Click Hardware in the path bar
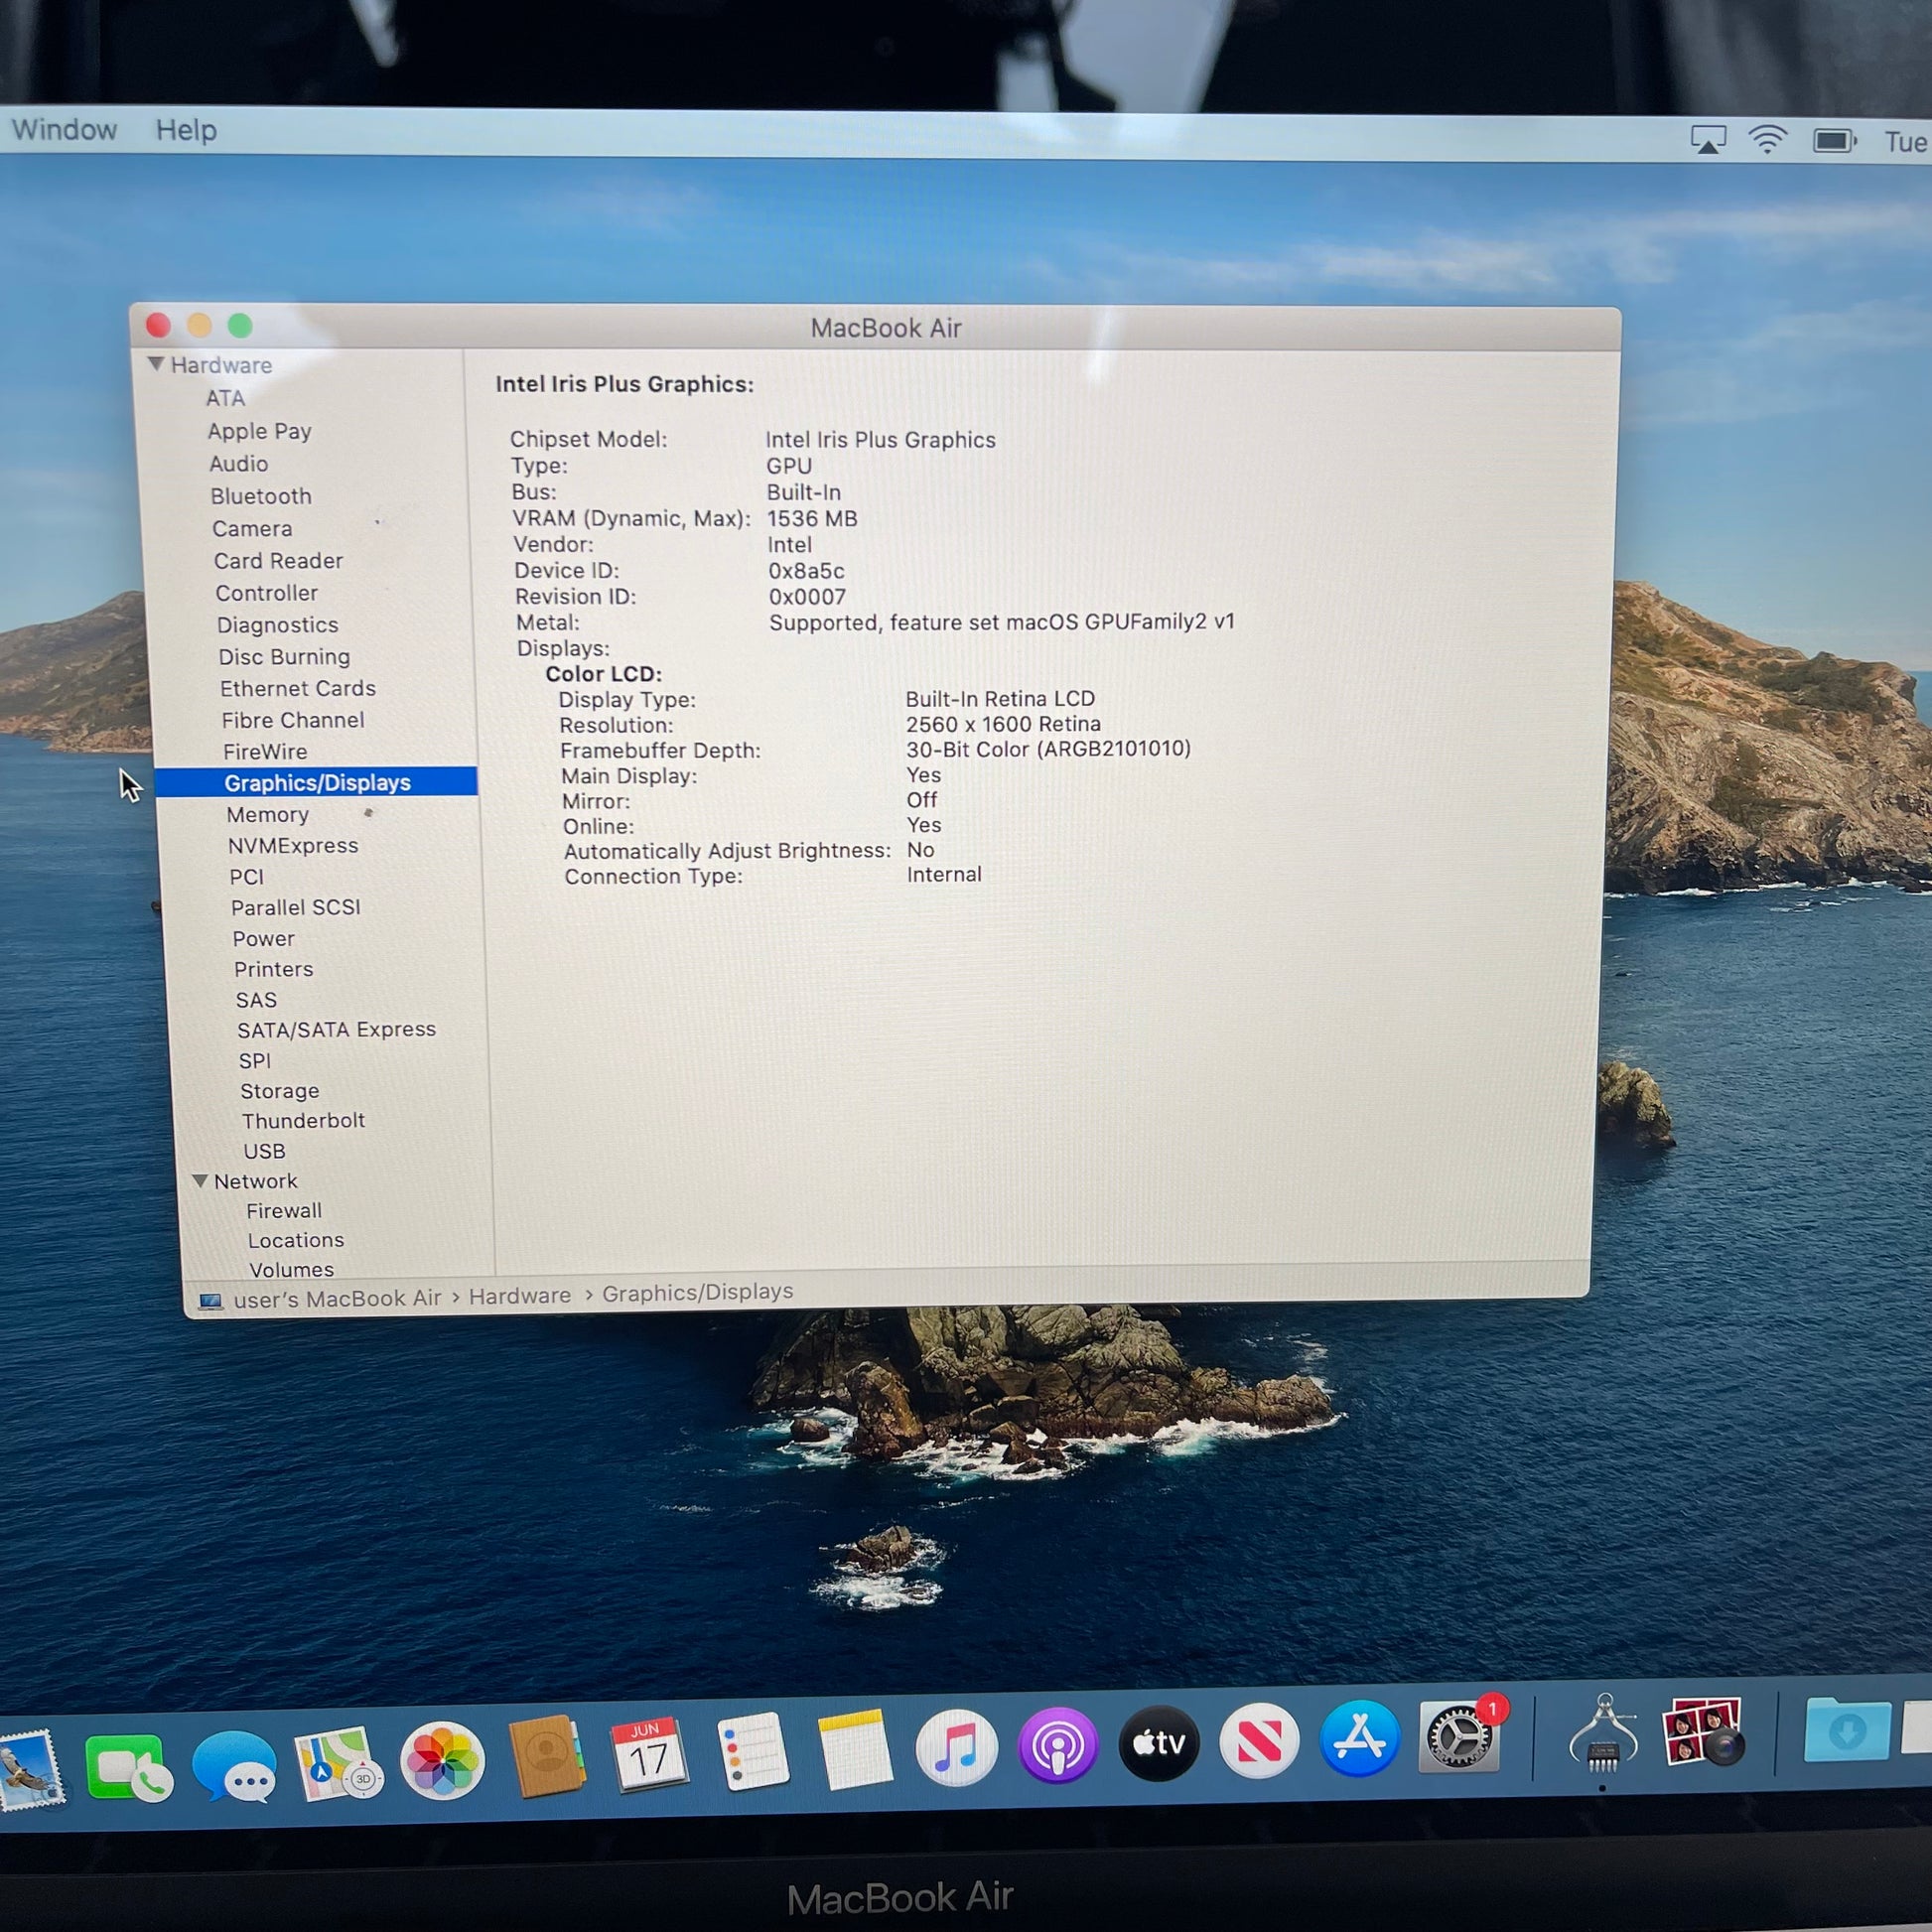 tap(520, 1296)
